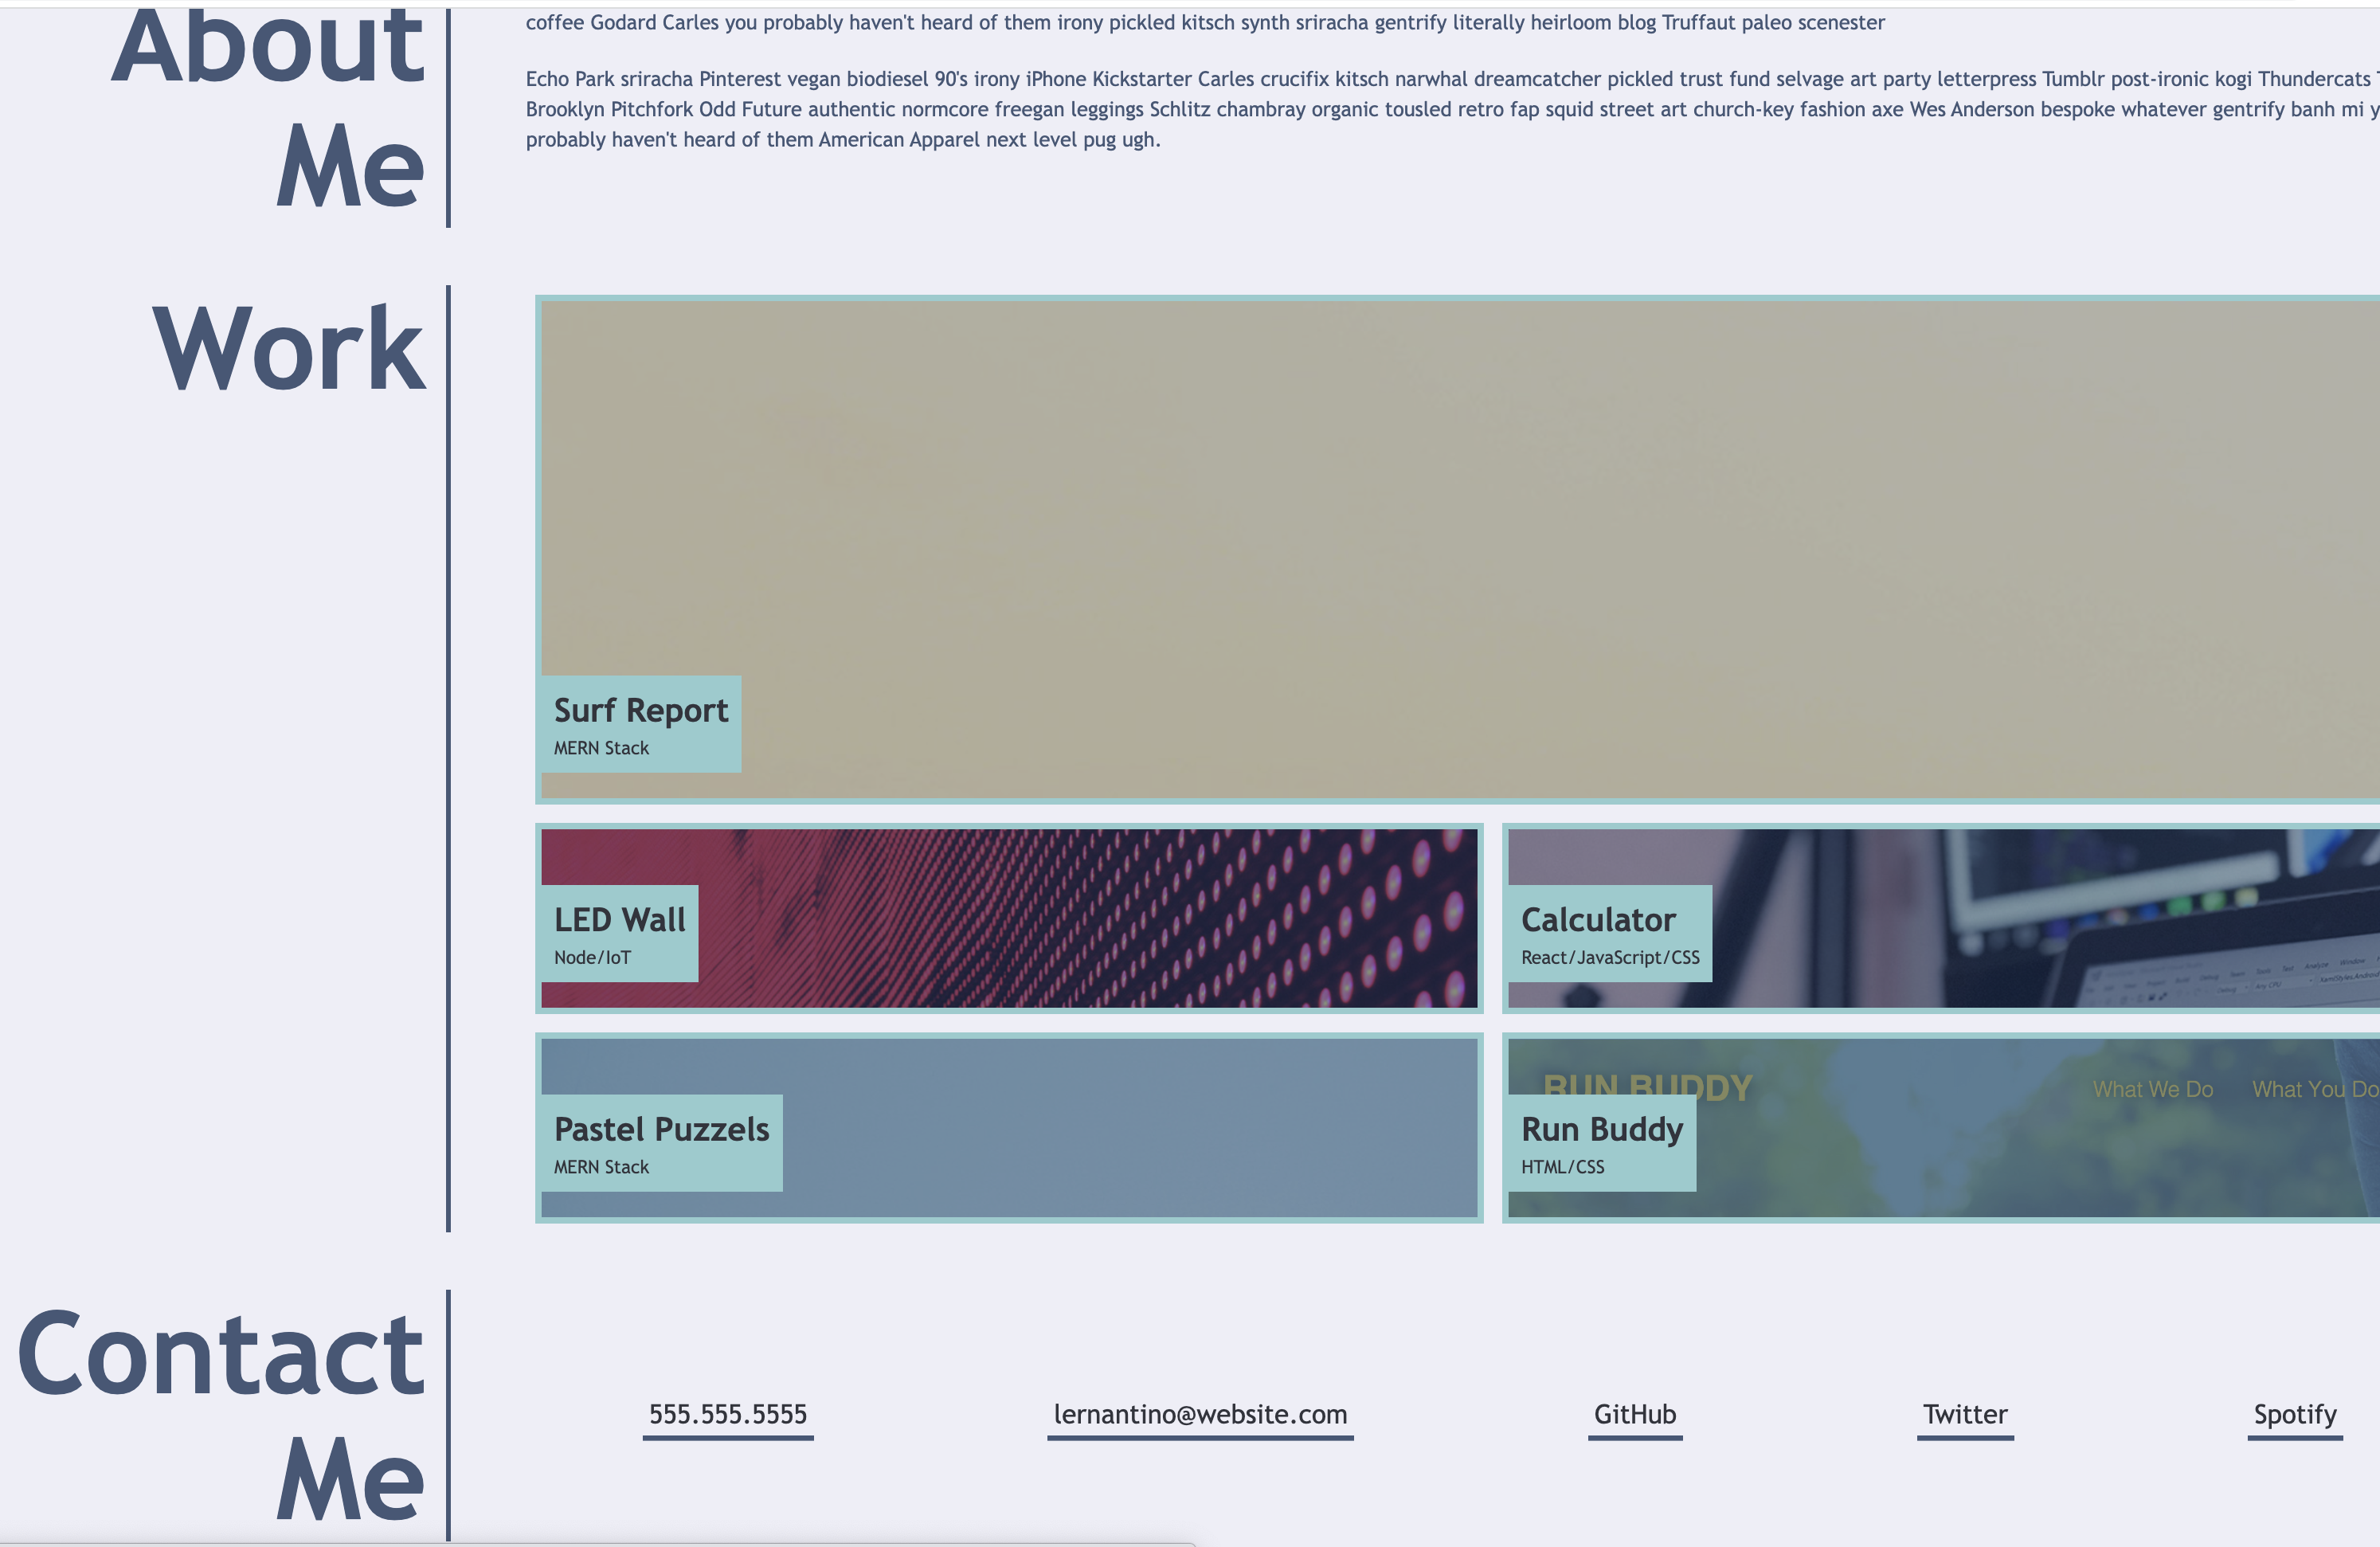Click the Work section heading

click(x=288, y=350)
